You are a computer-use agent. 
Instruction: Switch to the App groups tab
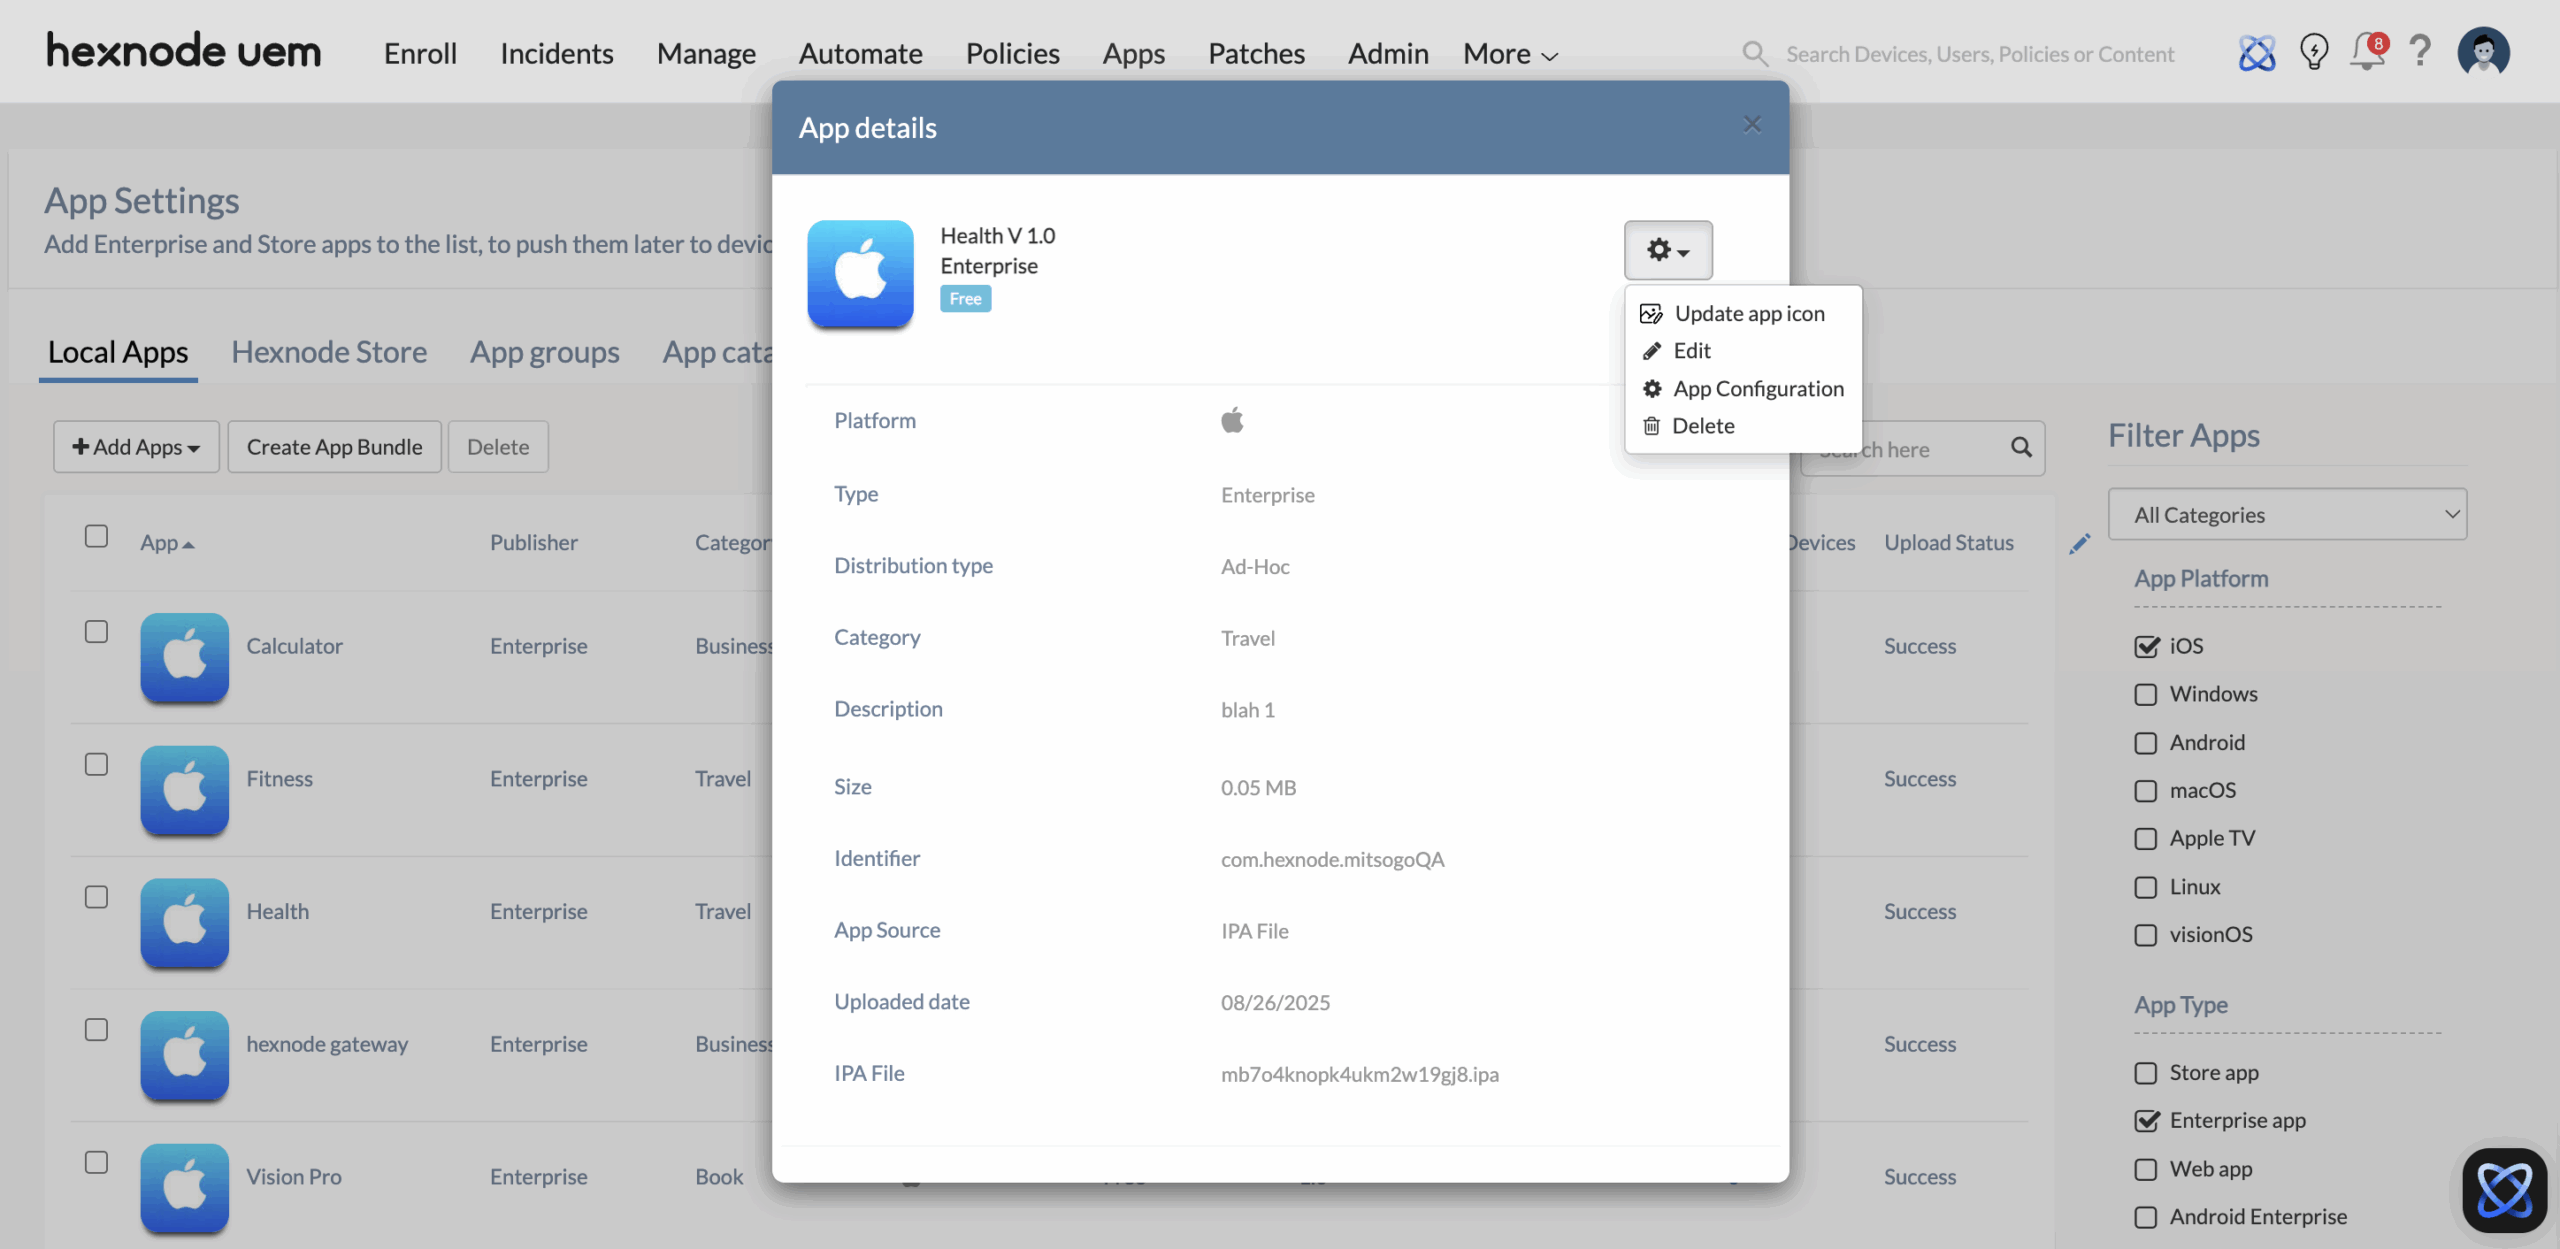(545, 352)
